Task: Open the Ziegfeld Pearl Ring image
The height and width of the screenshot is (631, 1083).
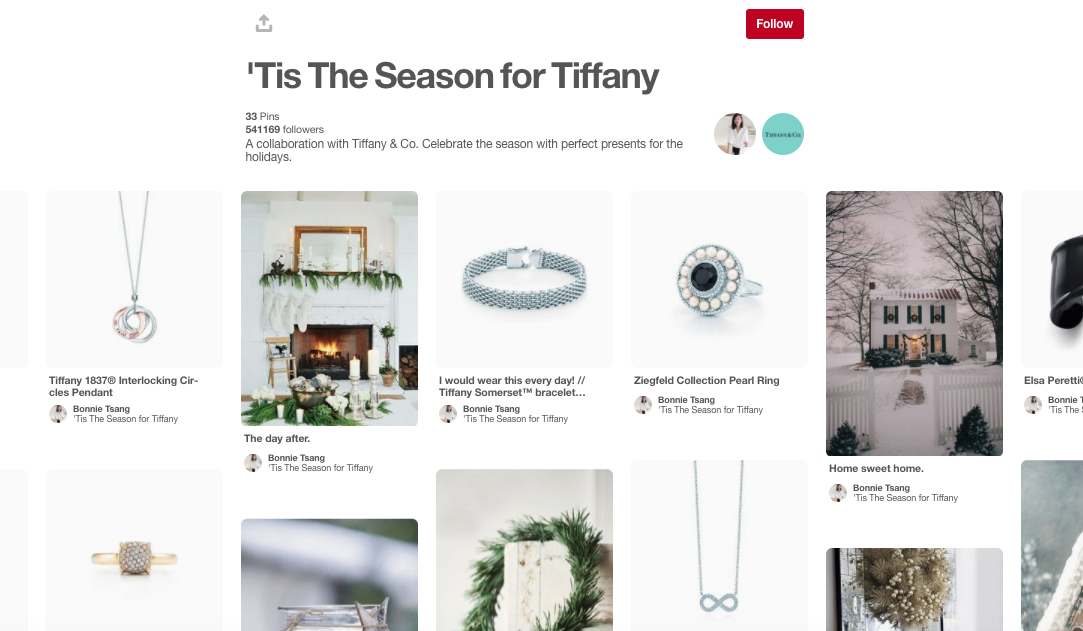Action: tap(719, 279)
